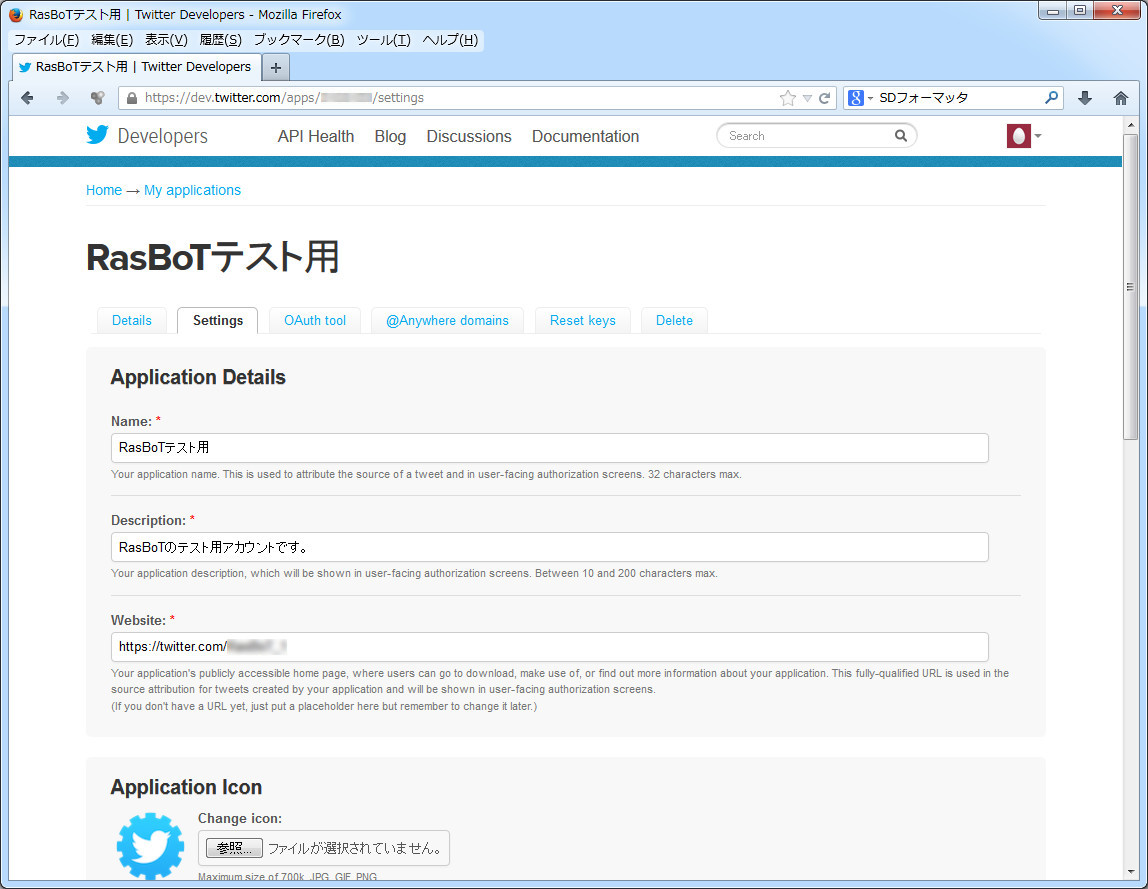The width and height of the screenshot is (1148, 889).
Task: Click the vertical scrollbar thumb
Action: (x=1130, y=287)
